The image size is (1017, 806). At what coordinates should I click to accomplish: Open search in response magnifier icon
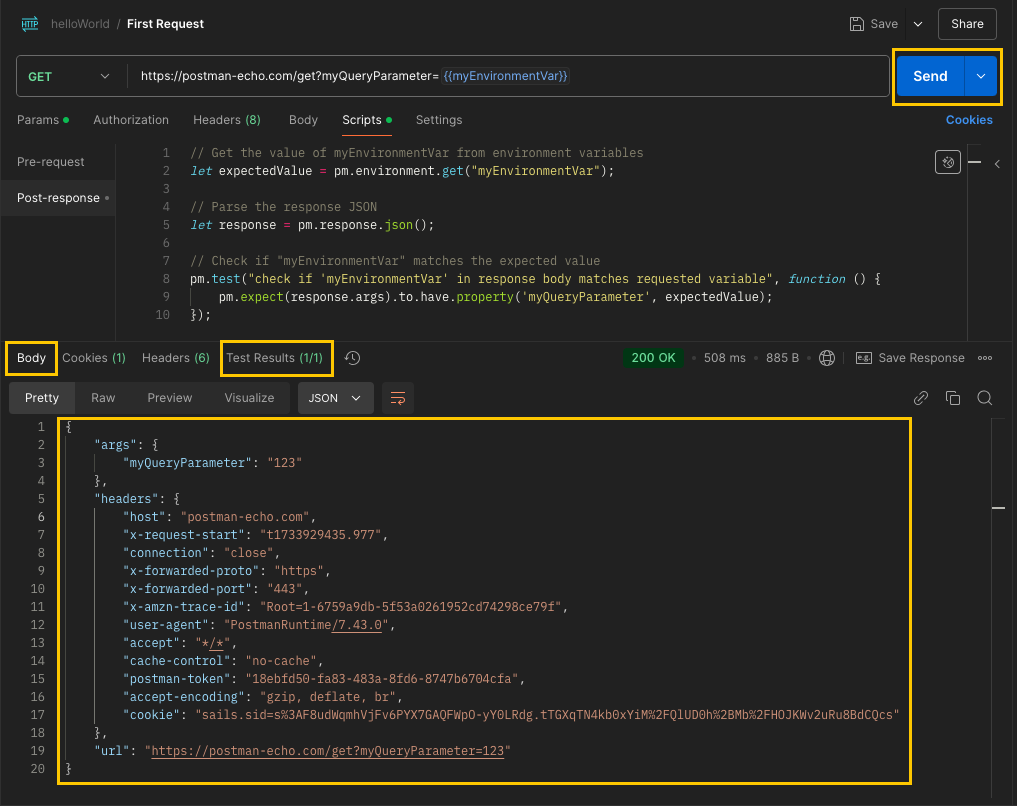(985, 397)
